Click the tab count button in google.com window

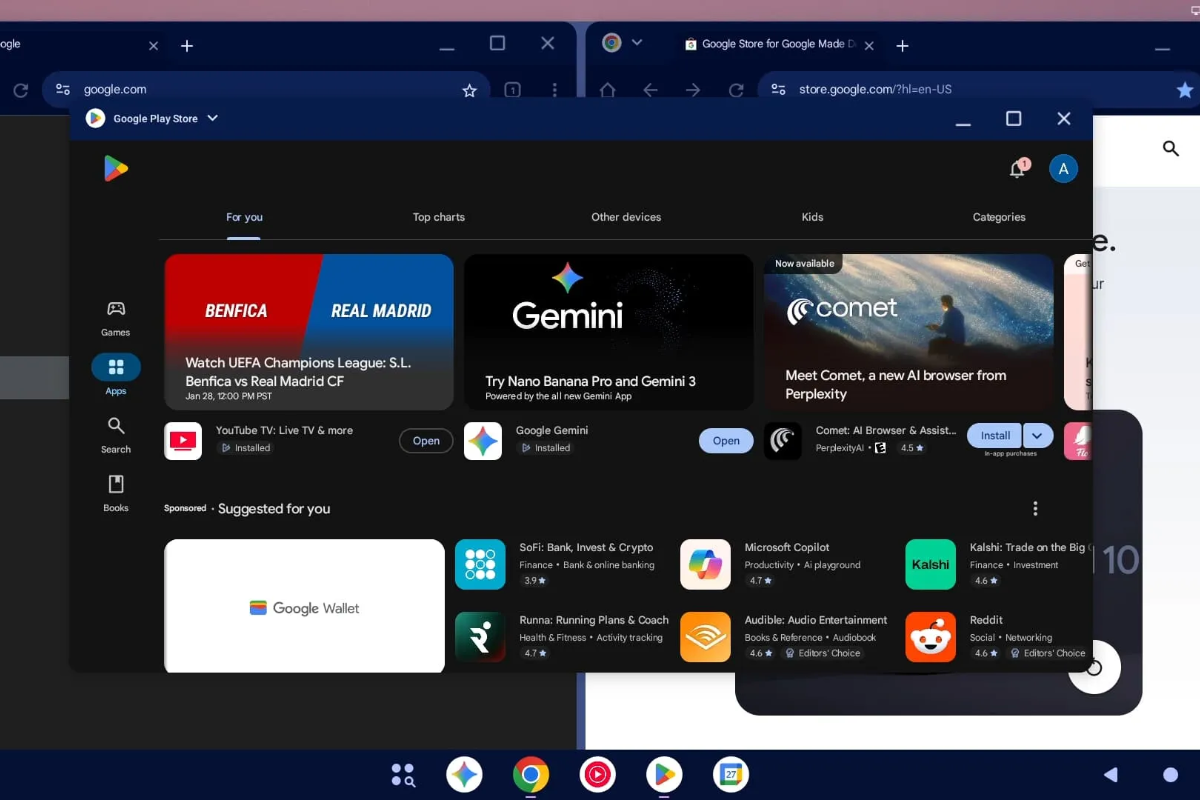[512, 90]
